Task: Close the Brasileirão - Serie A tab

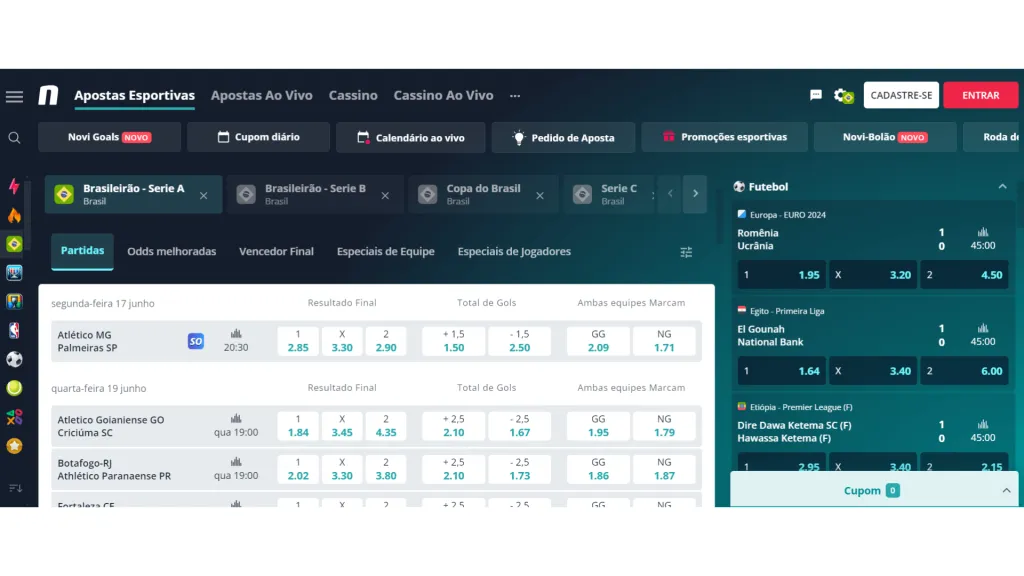Action: tap(204, 195)
